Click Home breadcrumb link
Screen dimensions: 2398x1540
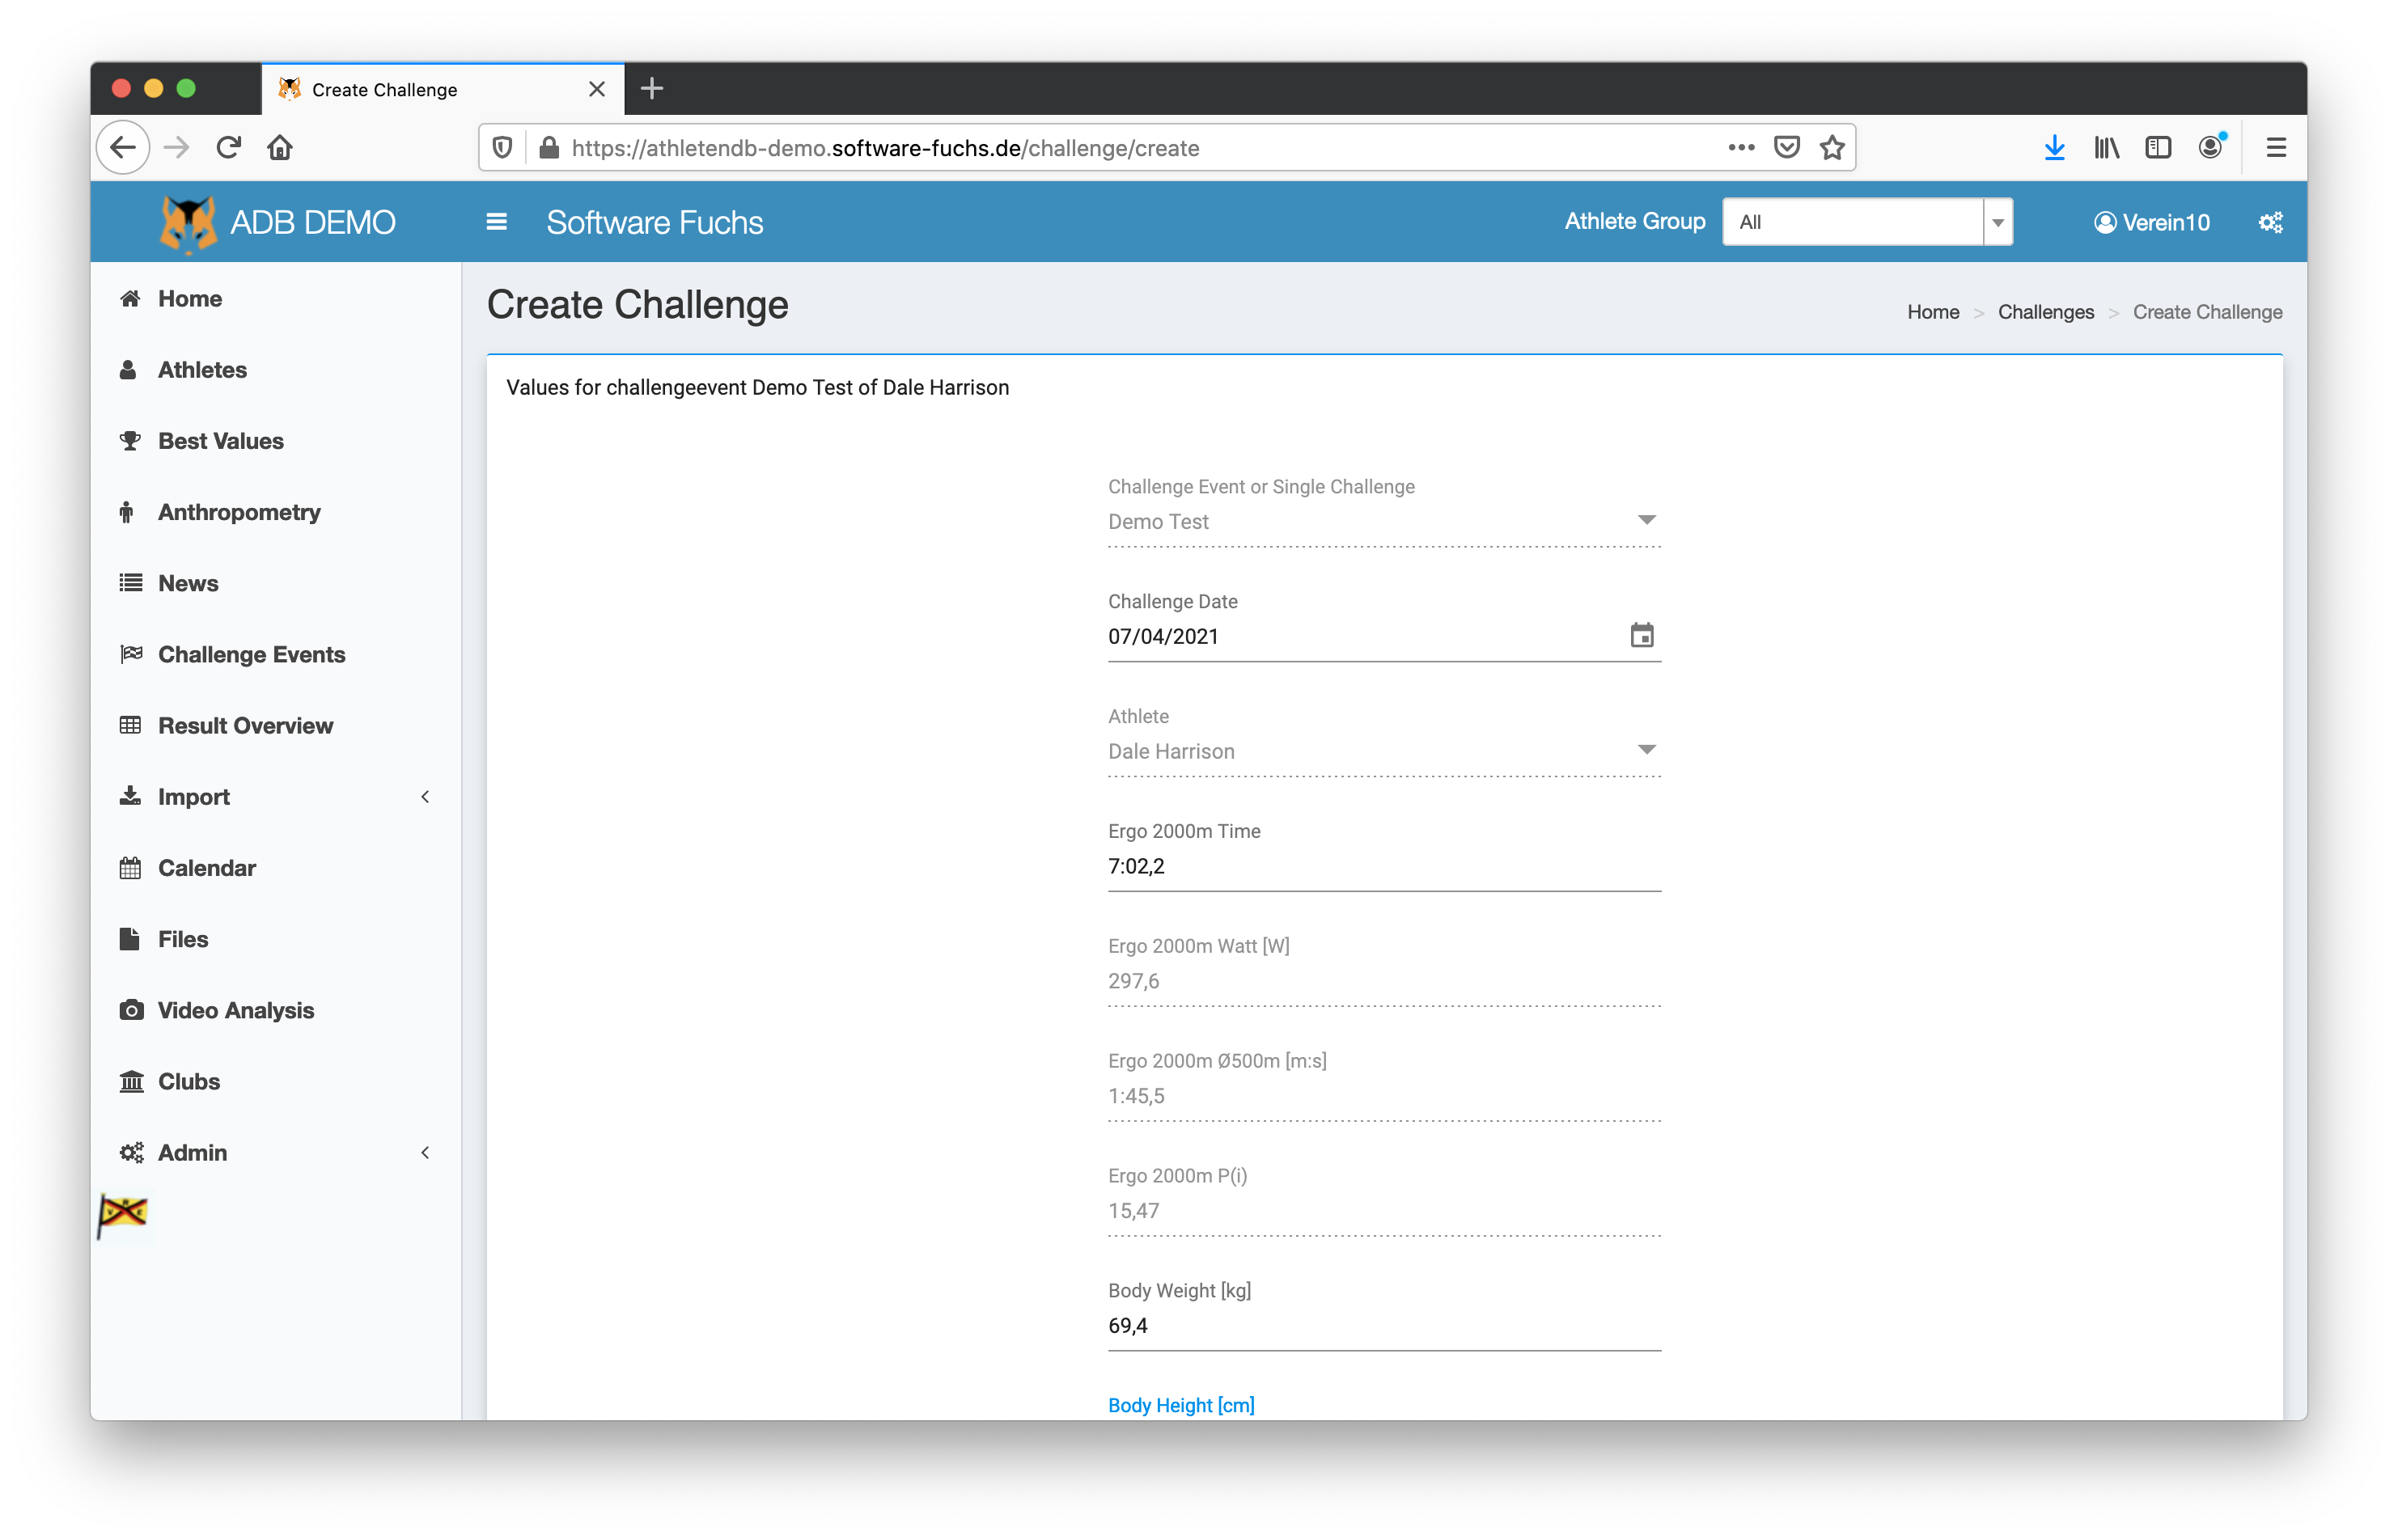tap(1932, 312)
